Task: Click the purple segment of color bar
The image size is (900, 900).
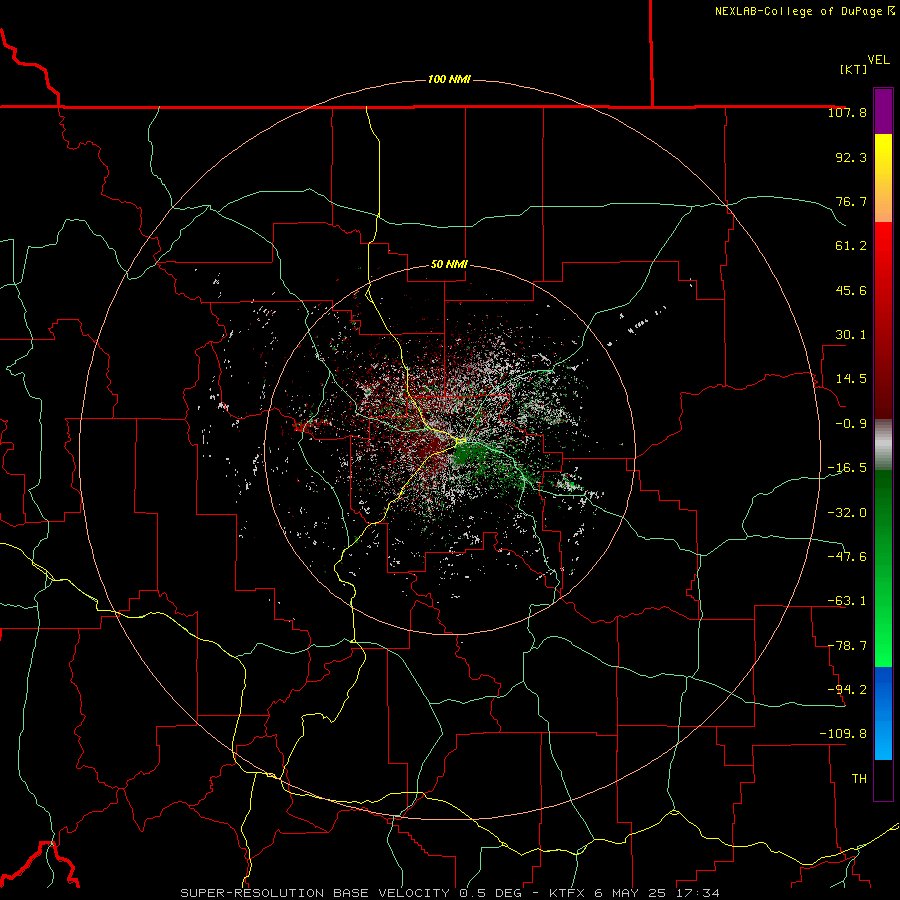Action: click(x=883, y=112)
